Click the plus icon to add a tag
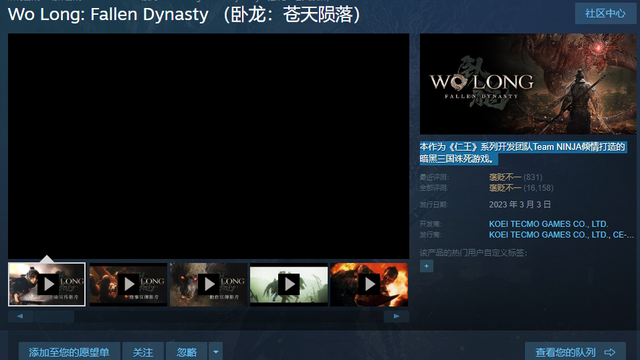Viewport: 640px width, 360px height. coord(427,266)
